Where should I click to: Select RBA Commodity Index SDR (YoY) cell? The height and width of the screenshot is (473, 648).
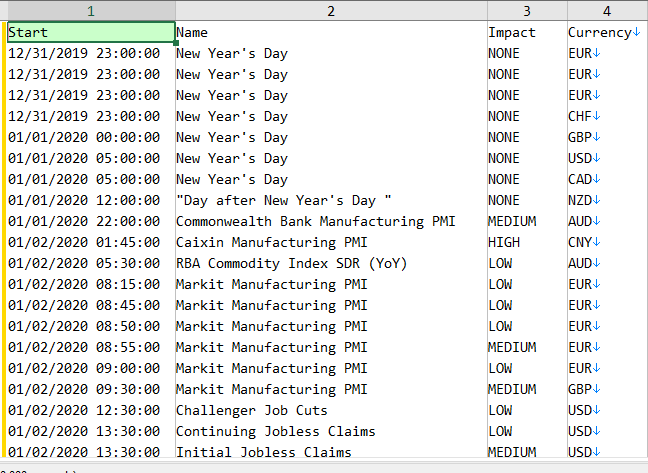(331, 263)
